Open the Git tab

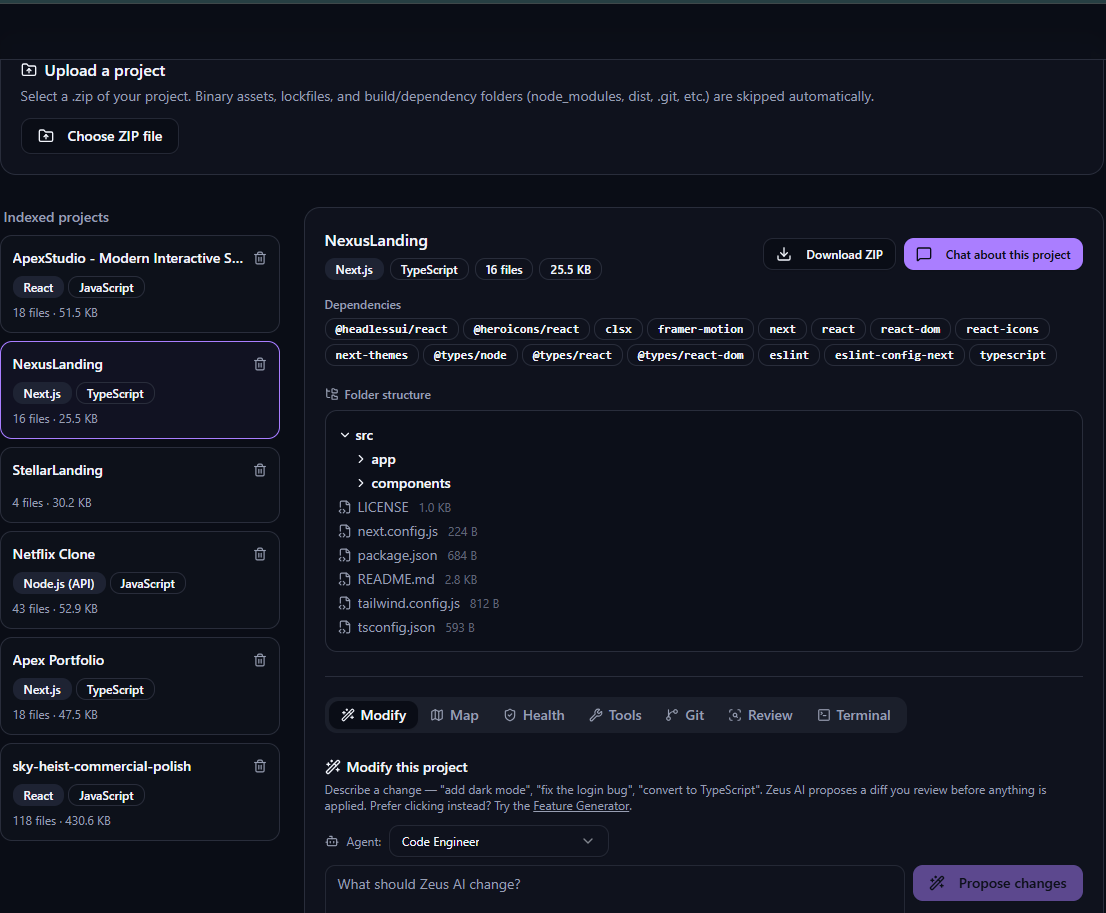tap(685, 715)
